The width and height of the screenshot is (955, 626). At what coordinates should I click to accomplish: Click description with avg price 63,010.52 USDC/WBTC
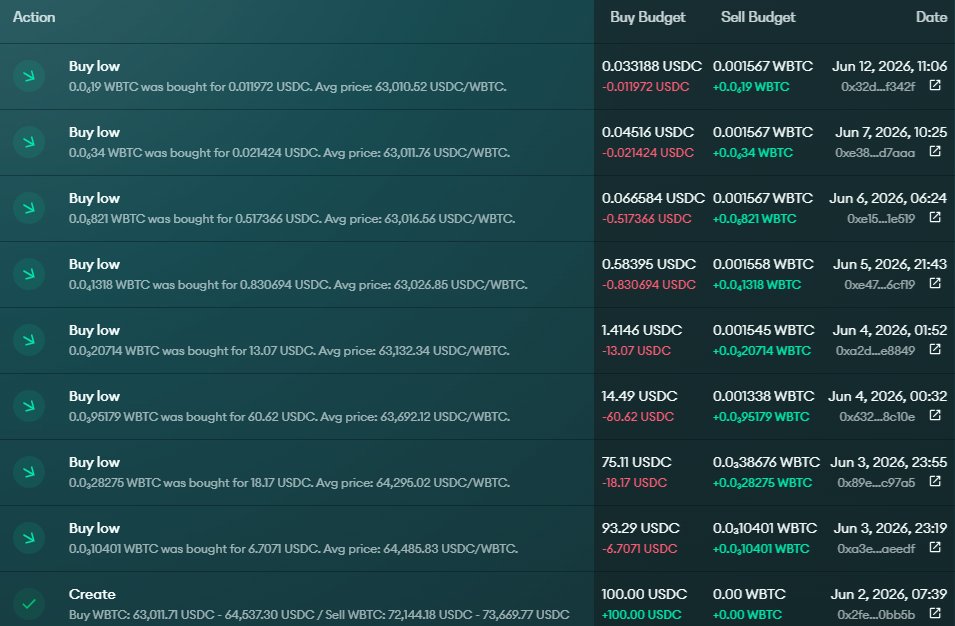[x=287, y=86]
